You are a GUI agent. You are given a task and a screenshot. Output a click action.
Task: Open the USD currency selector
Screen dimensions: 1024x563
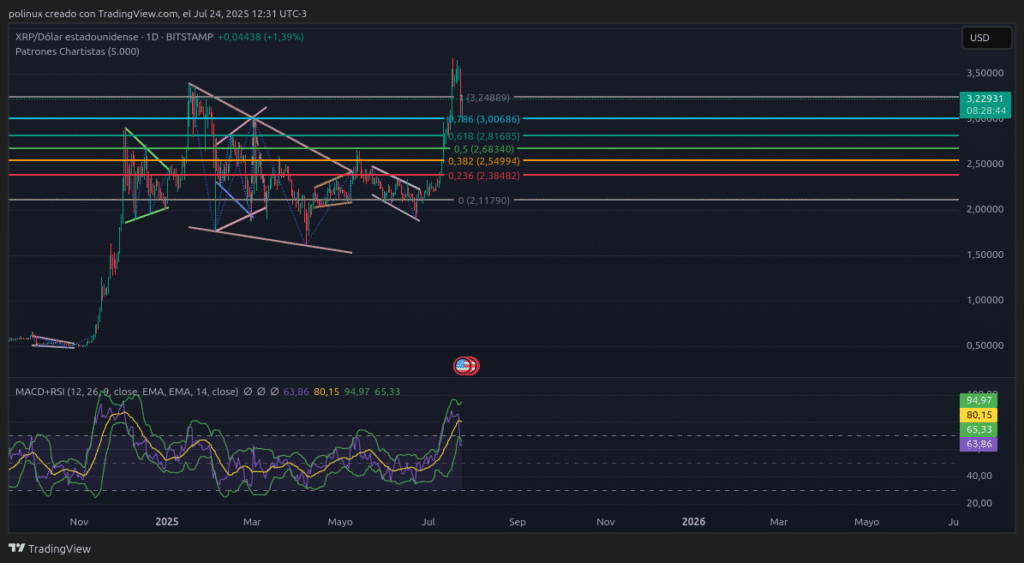[x=979, y=38]
